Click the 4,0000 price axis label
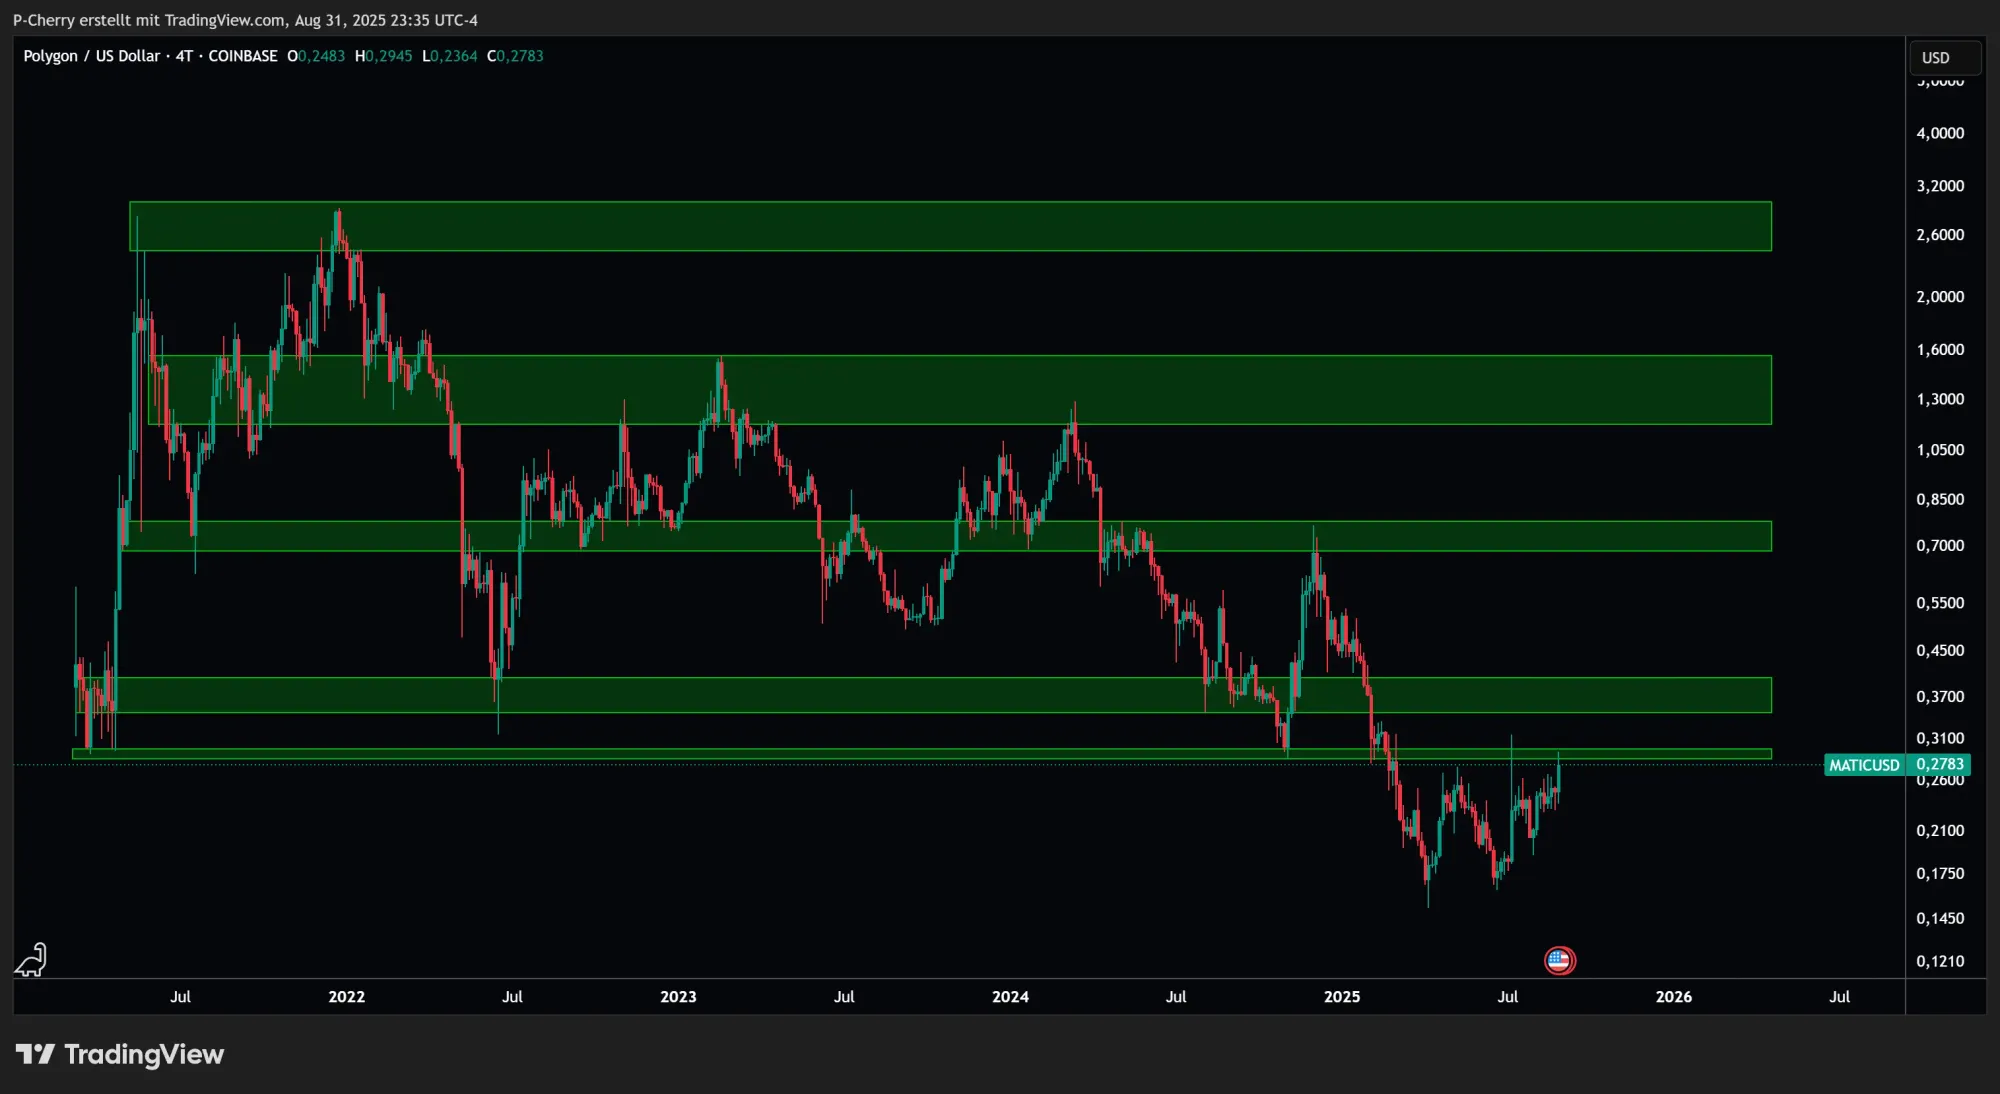The image size is (2000, 1094). coord(1940,133)
